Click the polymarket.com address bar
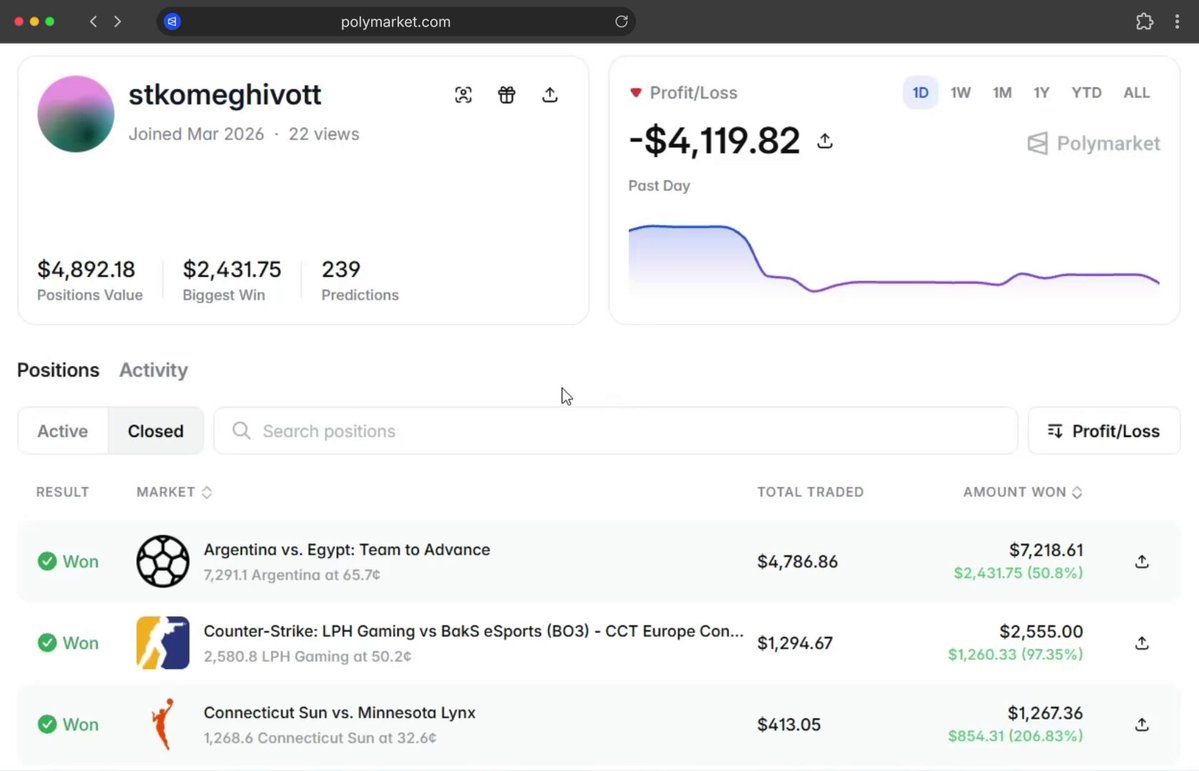Image resolution: width=1199 pixels, height=771 pixels. pos(395,21)
